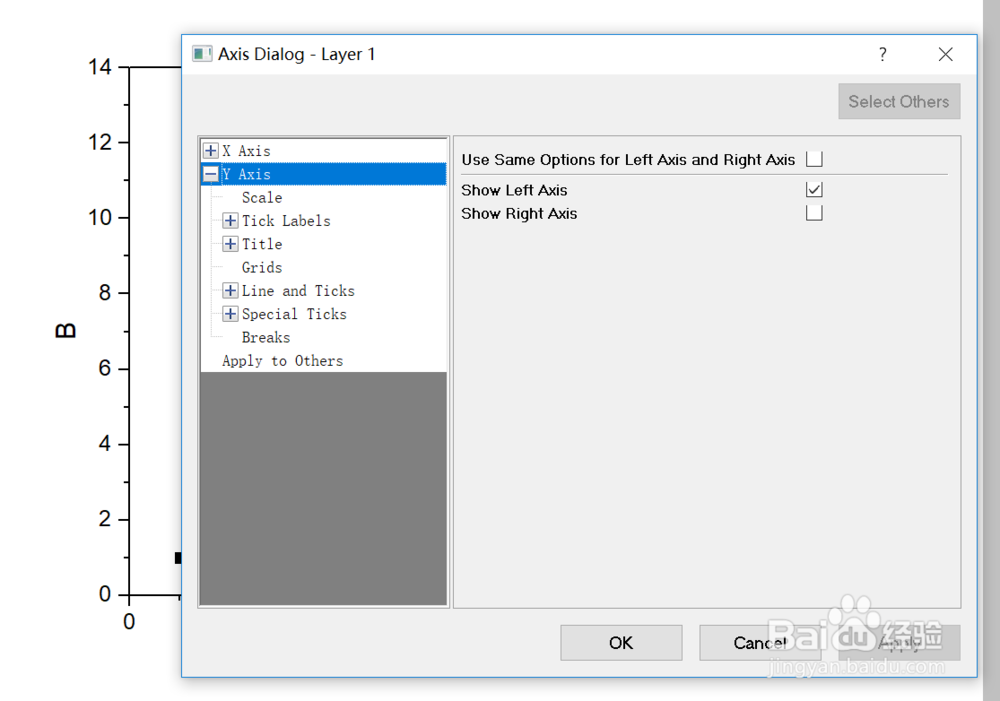Expand the Tick Labels node
Viewport: 1000px width, 701px height.
[x=230, y=221]
